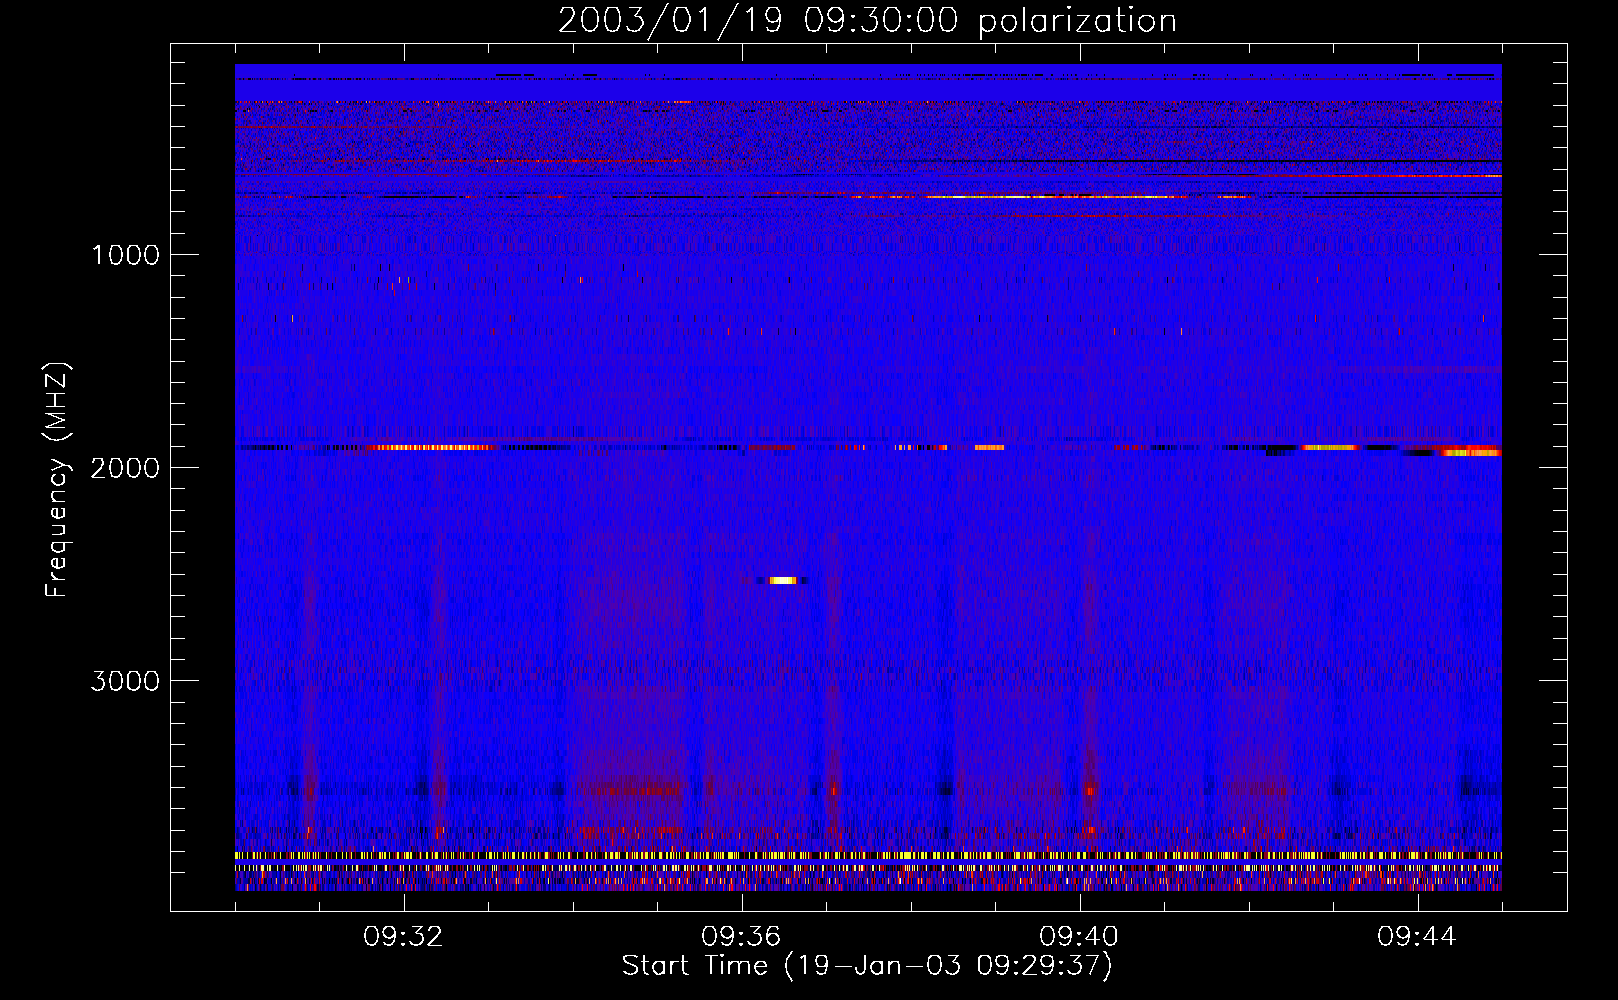Click the bright yellow burst near 2500 MHz
The height and width of the screenshot is (1000, 1618).
pos(783,580)
